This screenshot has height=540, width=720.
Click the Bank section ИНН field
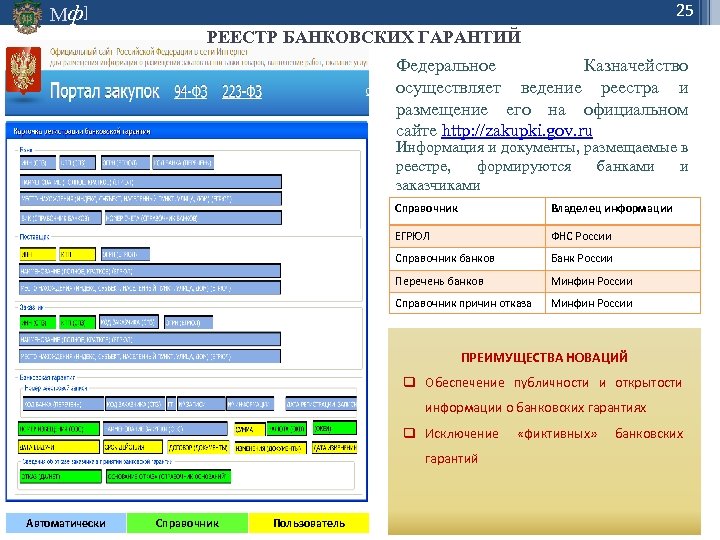(38, 163)
